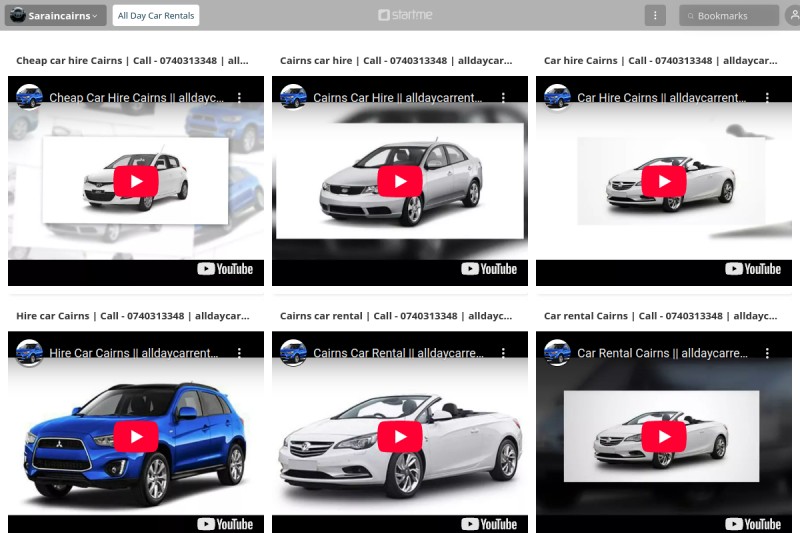
Task: Click channel avatar on Car Rental Cairns video
Action: 557,352
